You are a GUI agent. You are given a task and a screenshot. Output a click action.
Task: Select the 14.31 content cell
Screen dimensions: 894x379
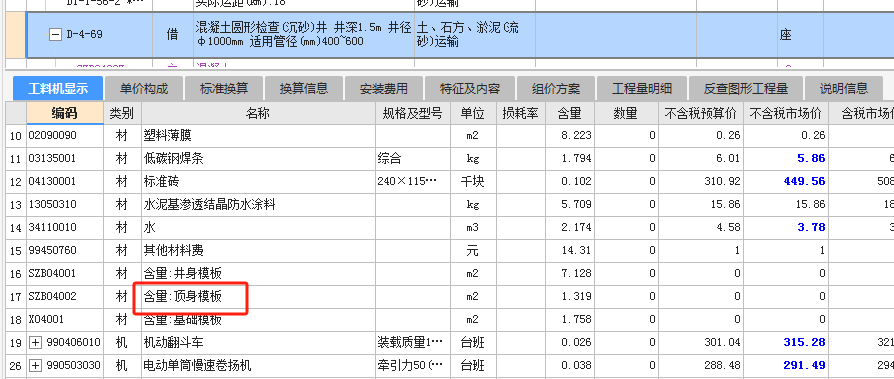[x=569, y=251]
